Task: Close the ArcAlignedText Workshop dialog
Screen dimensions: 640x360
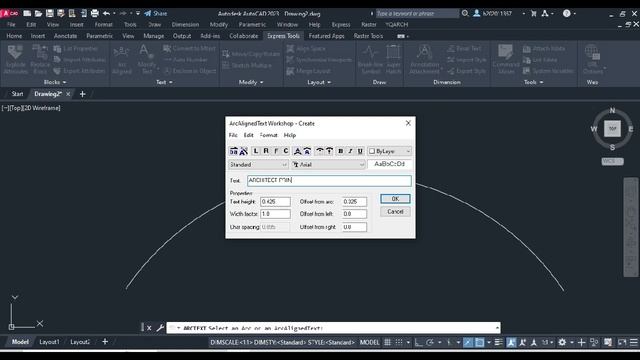Action: [408, 123]
